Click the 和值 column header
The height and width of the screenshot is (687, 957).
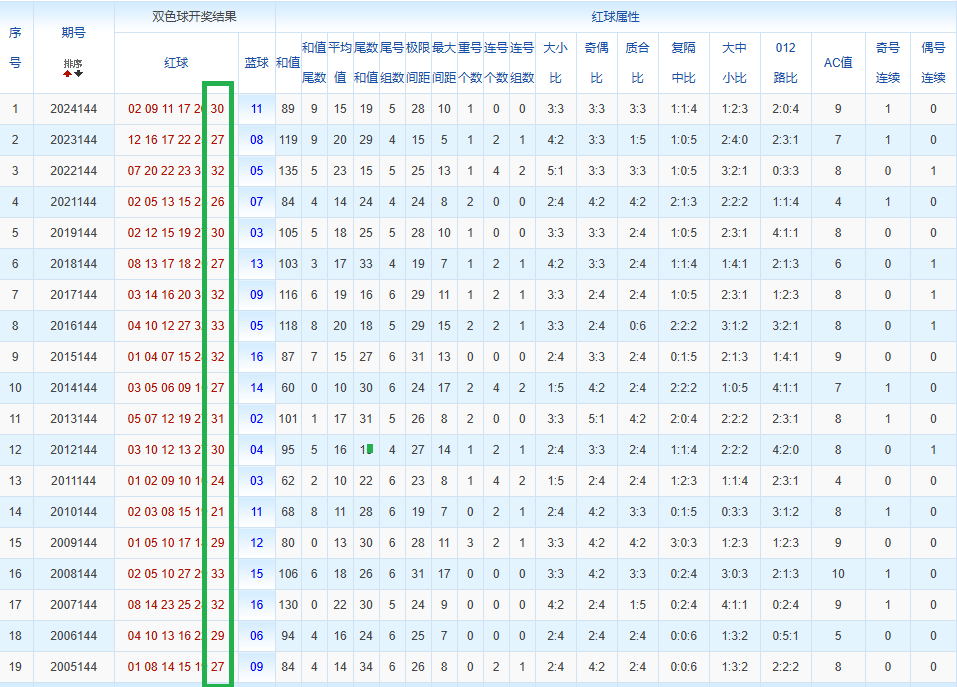click(x=288, y=63)
